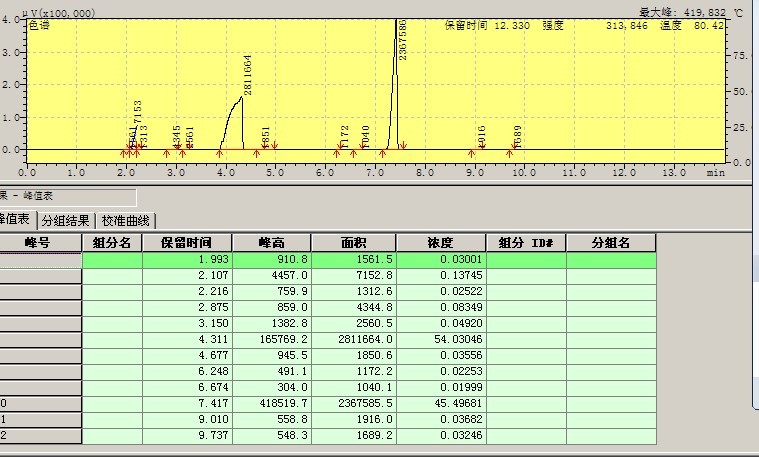
Task: Click the 峰值表 panel title bar
Action: coord(68,196)
